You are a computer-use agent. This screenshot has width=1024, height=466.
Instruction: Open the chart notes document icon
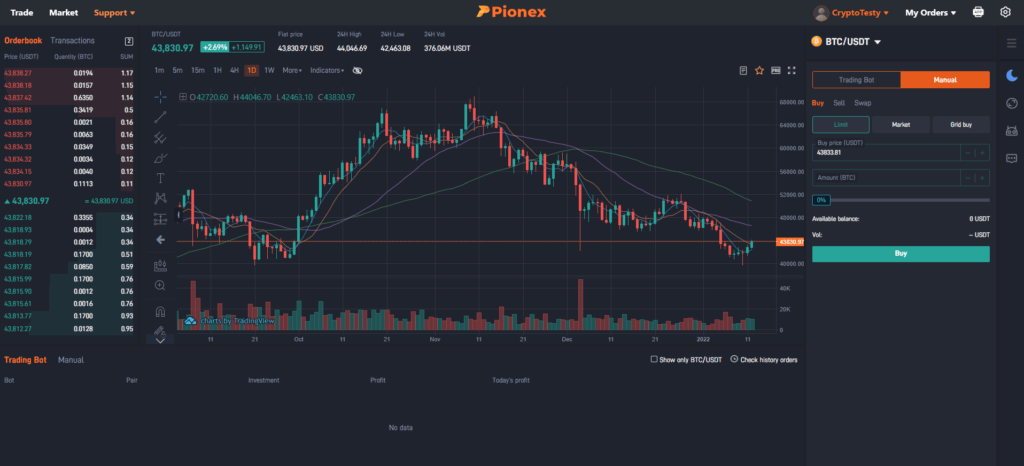click(x=743, y=70)
